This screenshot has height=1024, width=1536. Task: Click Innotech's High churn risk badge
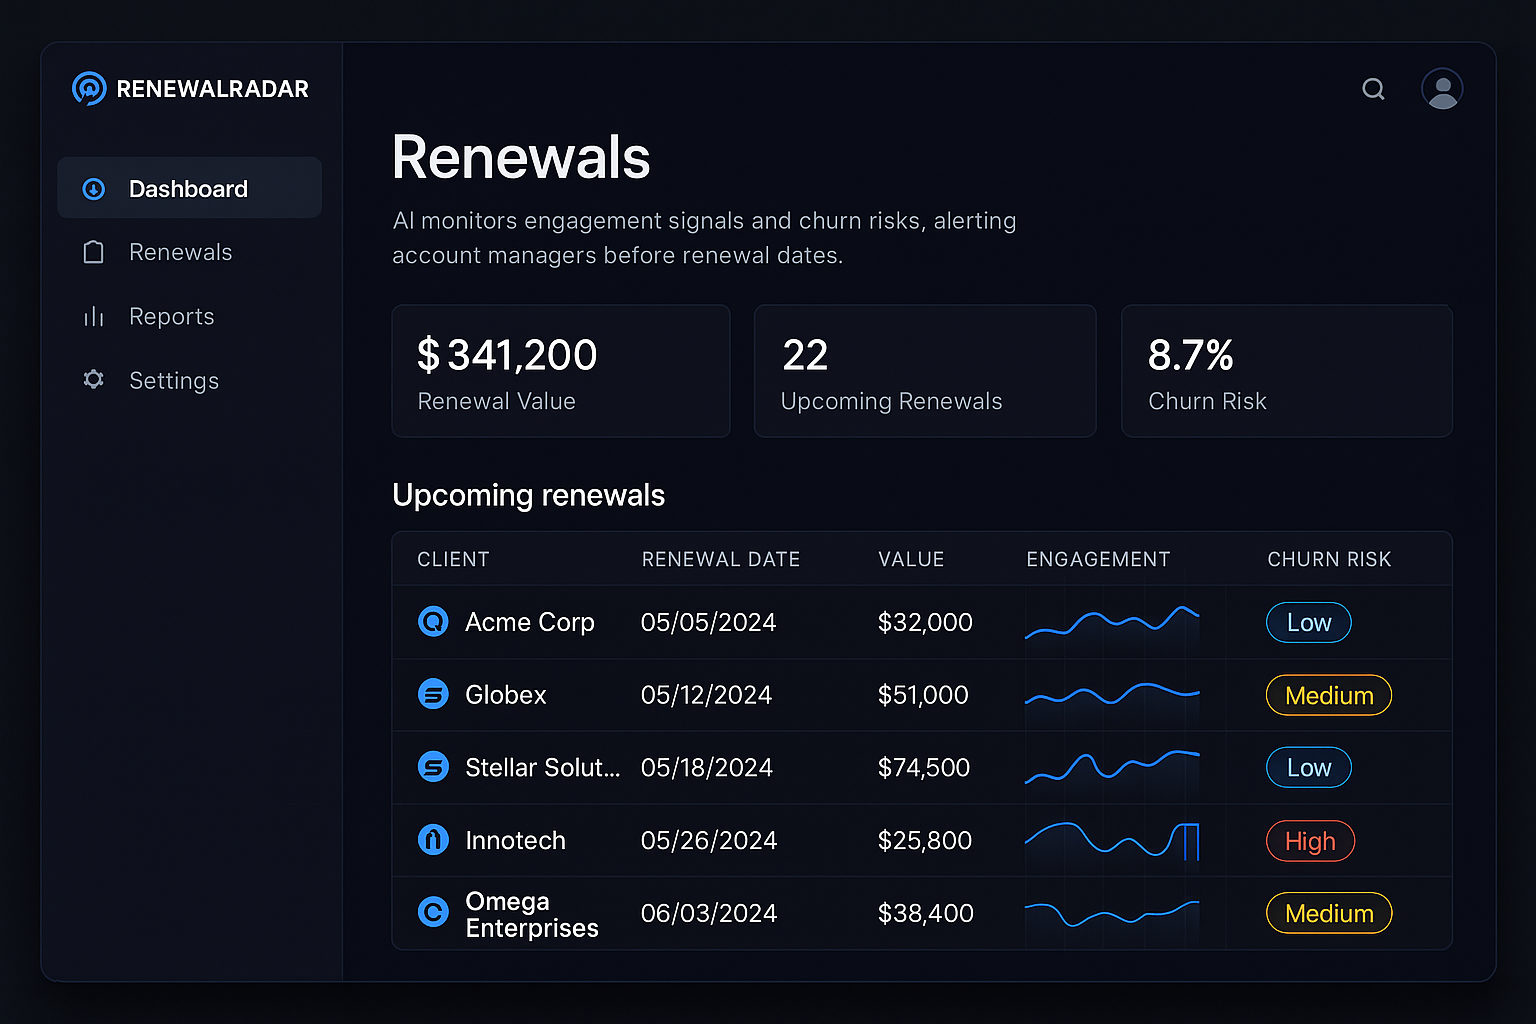[x=1310, y=841]
